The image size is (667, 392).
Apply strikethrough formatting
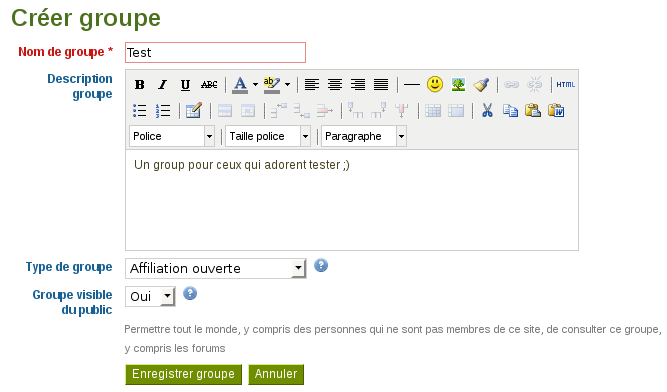point(209,85)
